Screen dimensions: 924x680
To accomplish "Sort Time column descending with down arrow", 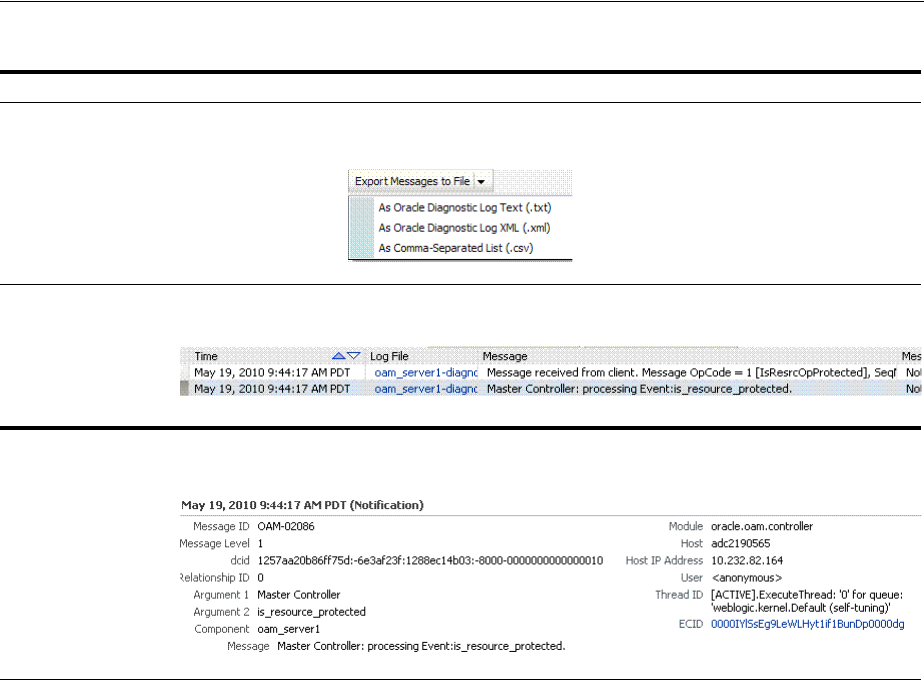I will click(x=354, y=356).
